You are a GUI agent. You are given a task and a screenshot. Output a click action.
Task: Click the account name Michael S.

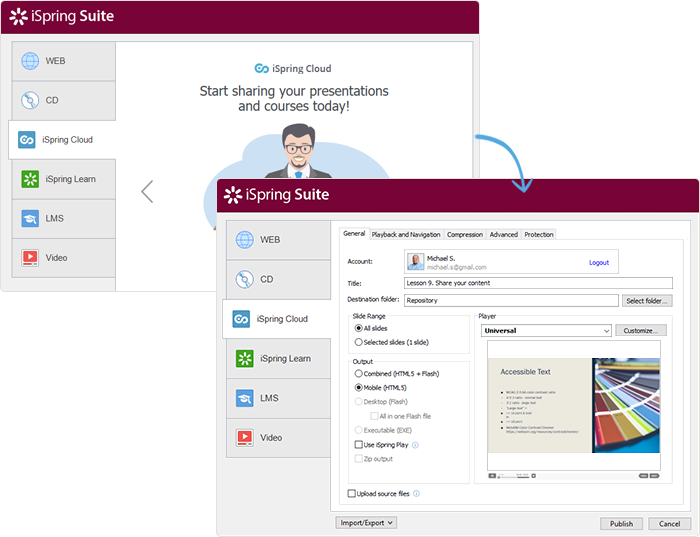coord(441,258)
